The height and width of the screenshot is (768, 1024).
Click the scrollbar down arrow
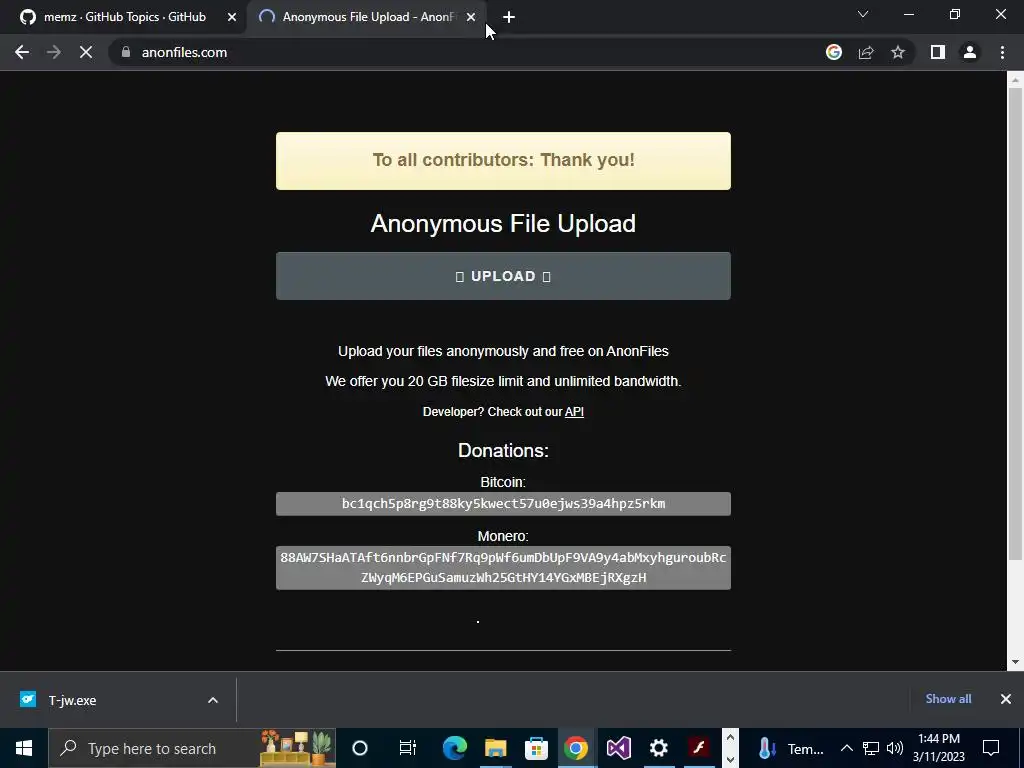point(1015,662)
